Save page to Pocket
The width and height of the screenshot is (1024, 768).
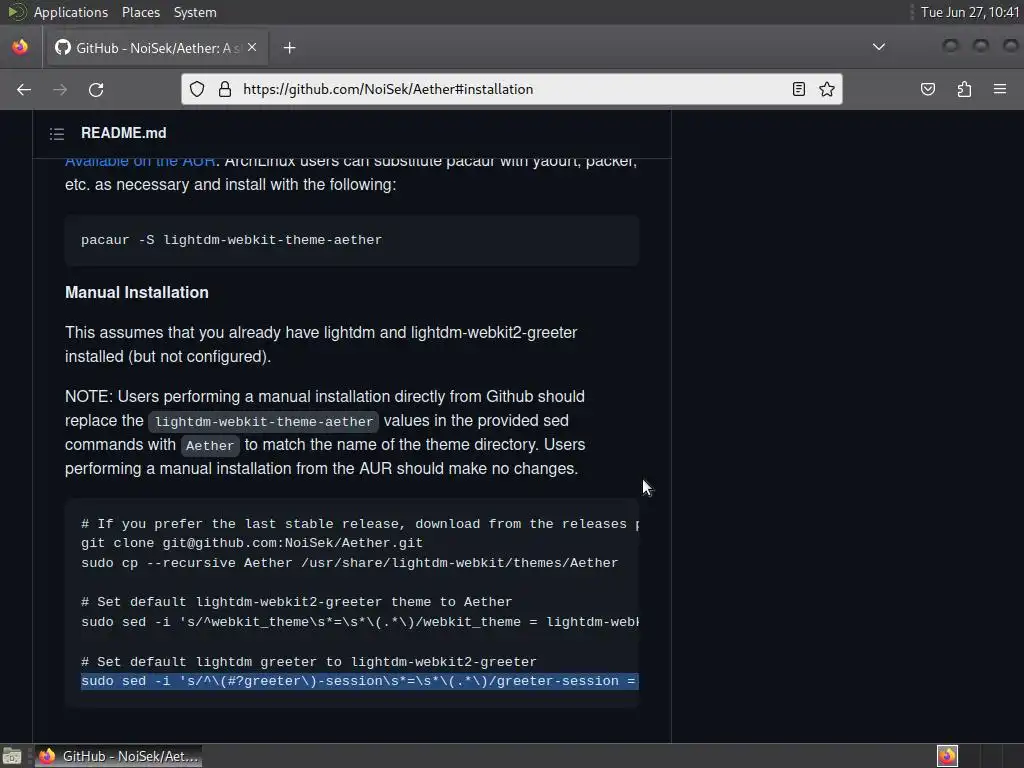click(x=928, y=89)
